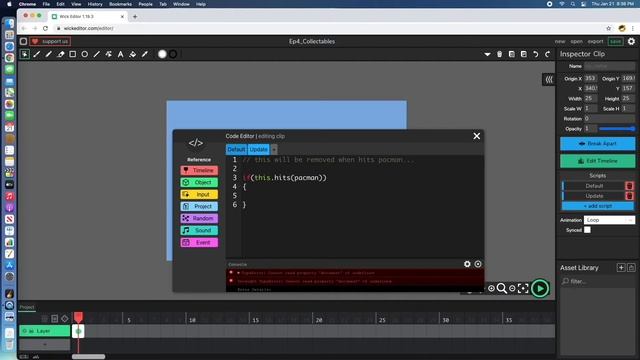Expand the Object reference category
The image size is (640, 360).
click(x=199, y=182)
